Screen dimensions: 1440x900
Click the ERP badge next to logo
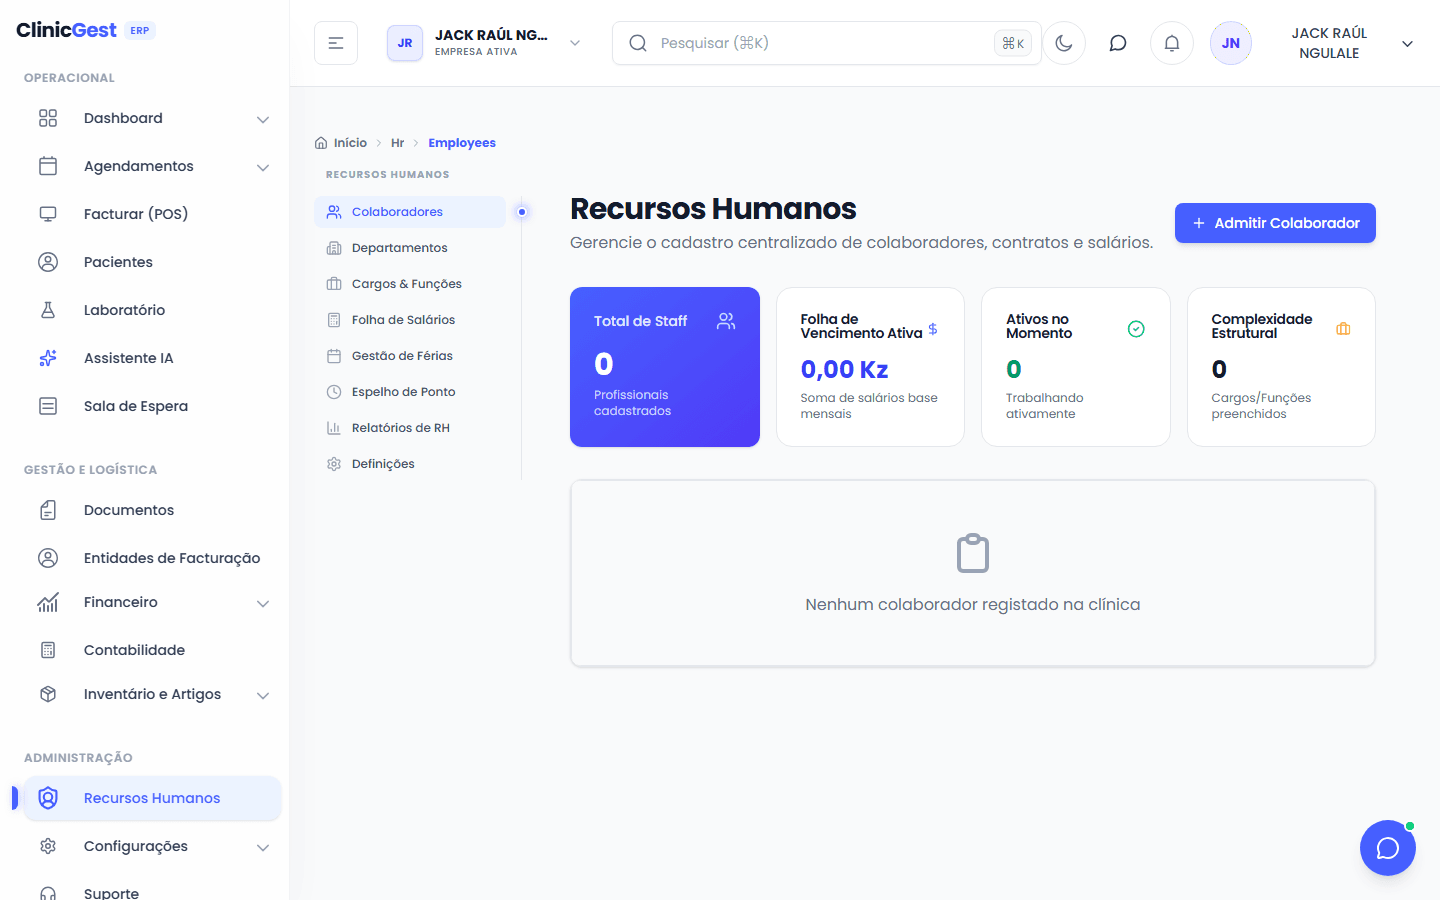click(140, 31)
